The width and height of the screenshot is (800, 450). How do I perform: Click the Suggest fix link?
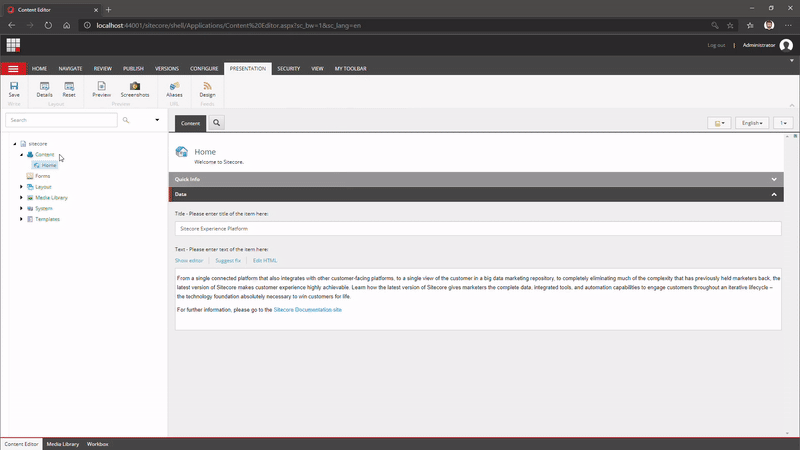coord(228,261)
